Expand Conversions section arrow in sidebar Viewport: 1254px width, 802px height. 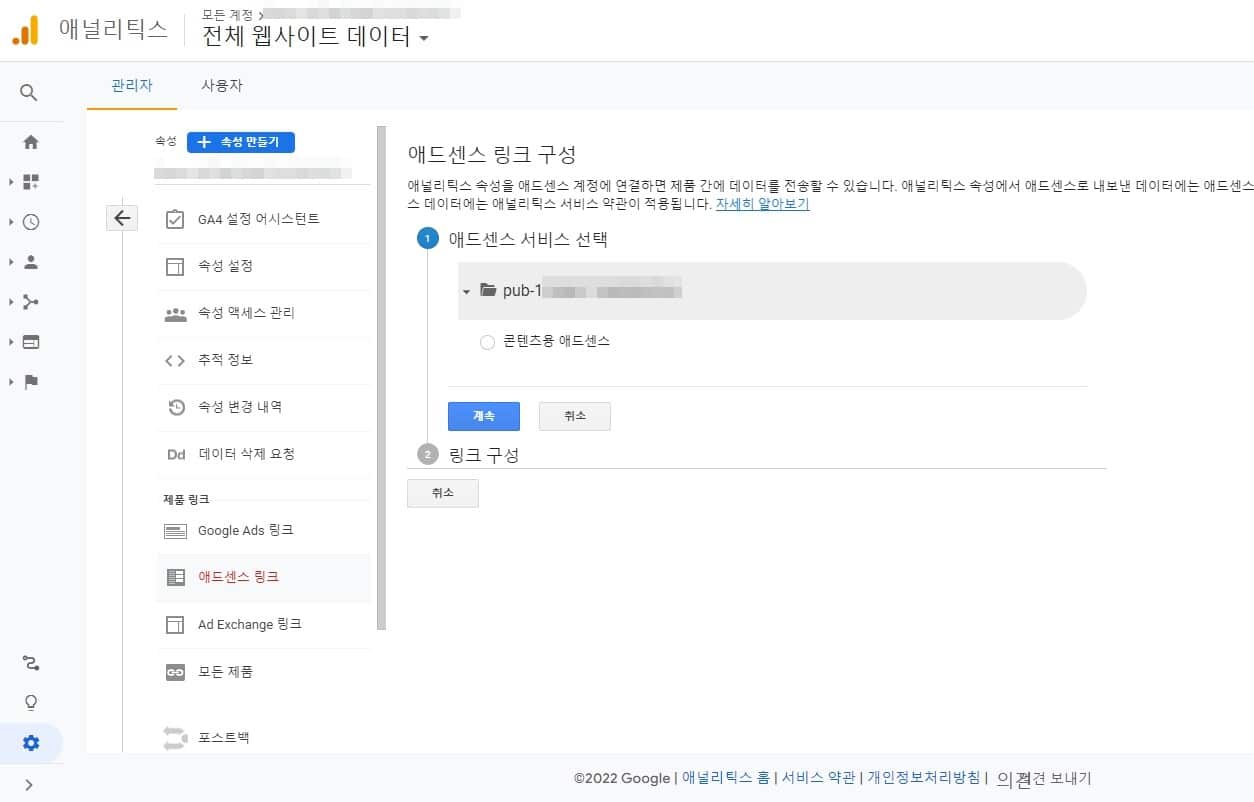pos(10,382)
